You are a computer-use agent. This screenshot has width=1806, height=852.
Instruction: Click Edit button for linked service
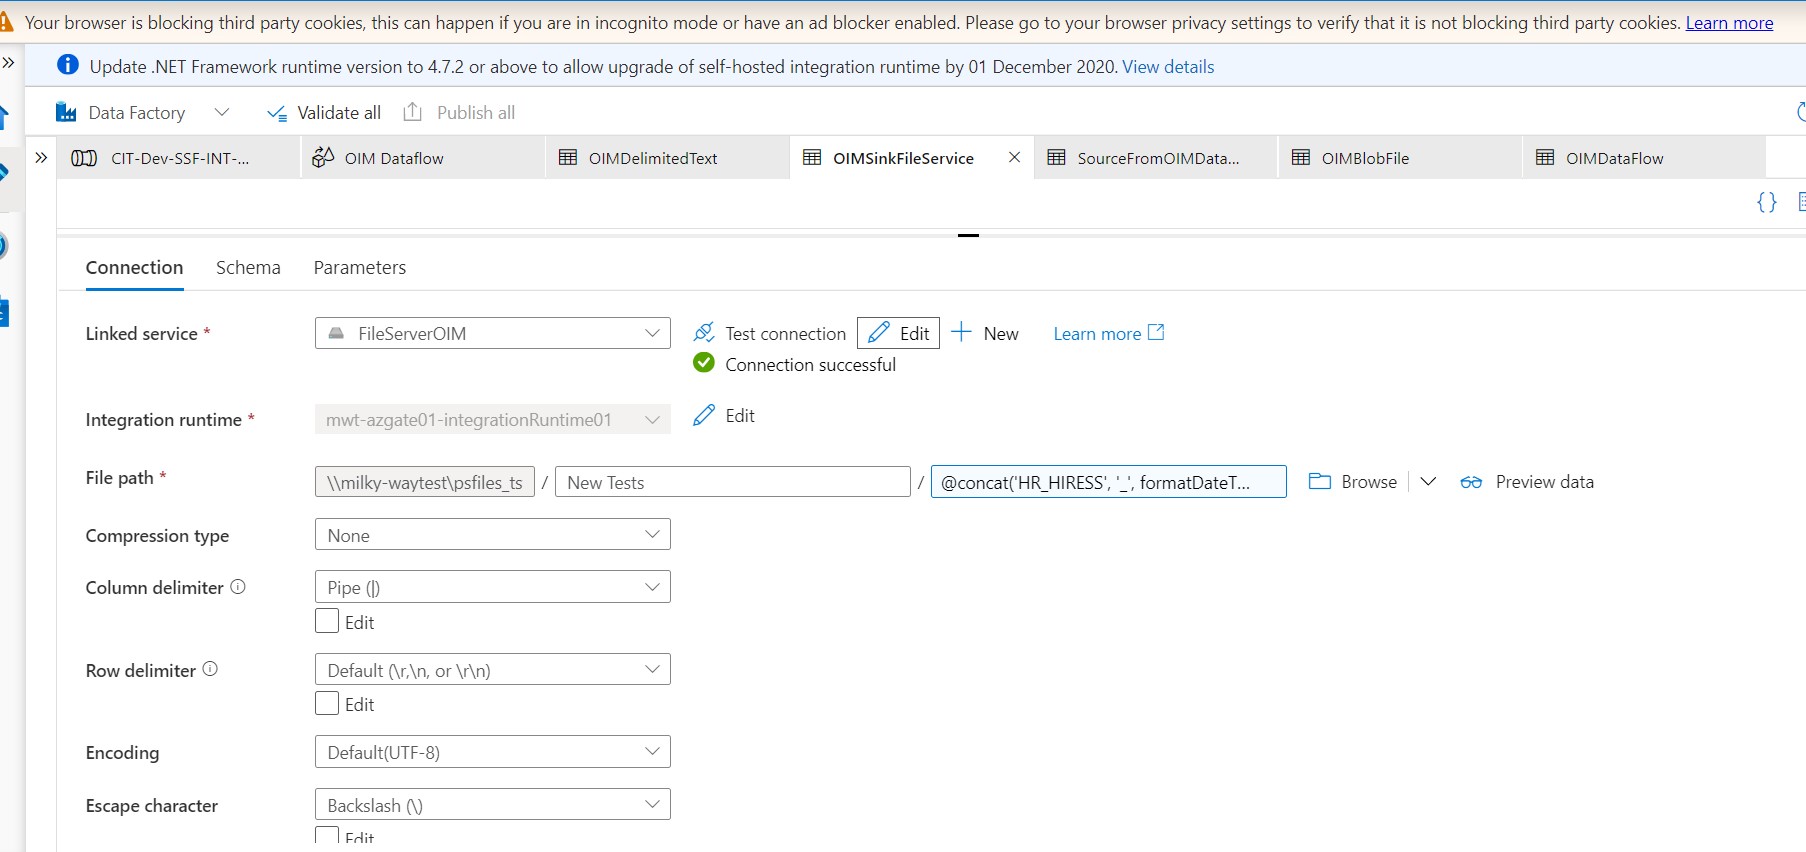tap(898, 333)
